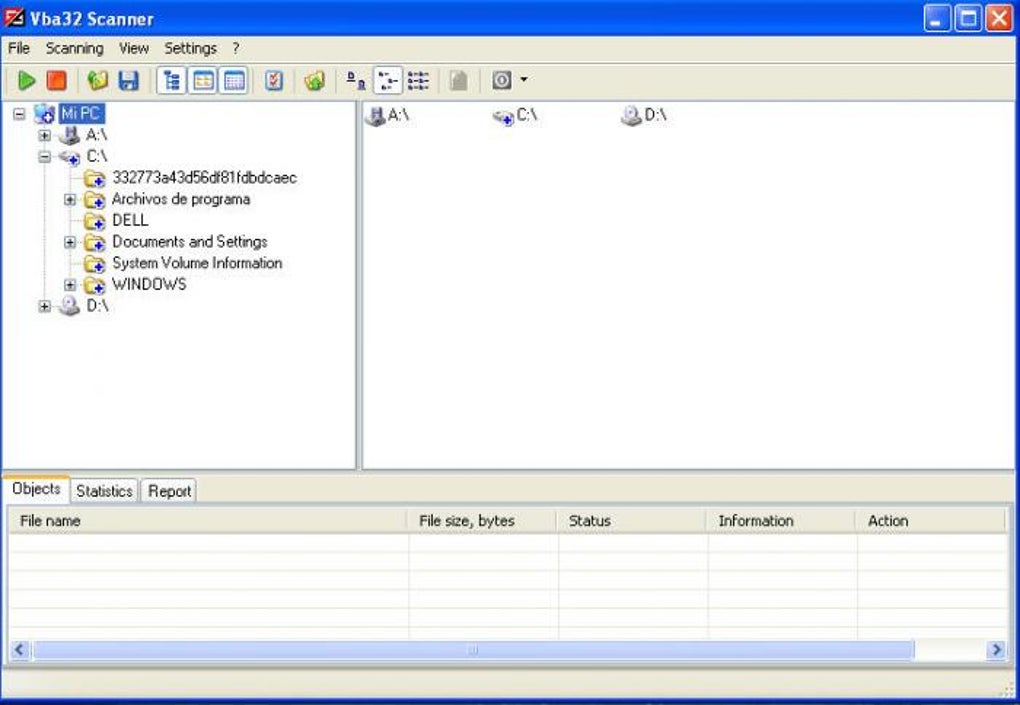
Task: Select the A:\ label in the tree
Action: [96, 135]
